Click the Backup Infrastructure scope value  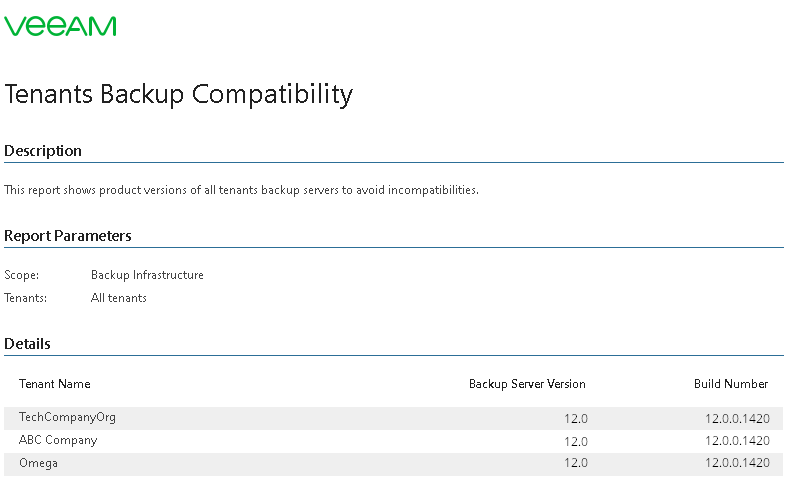click(x=147, y=275)
